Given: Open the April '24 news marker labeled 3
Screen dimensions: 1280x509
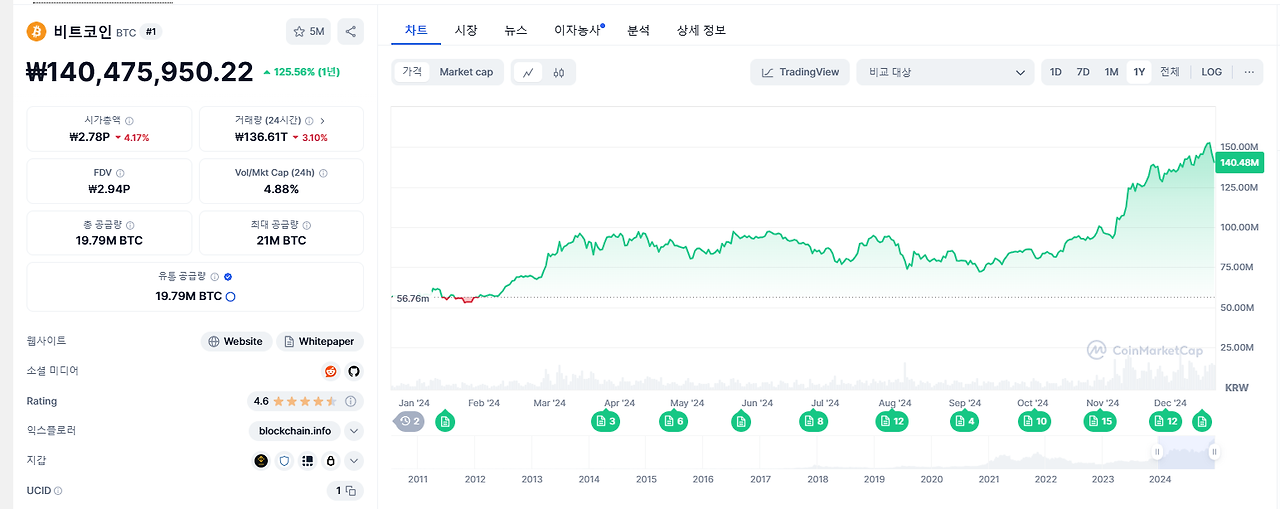Looking at the screenshot, I should tap(607, 422).
